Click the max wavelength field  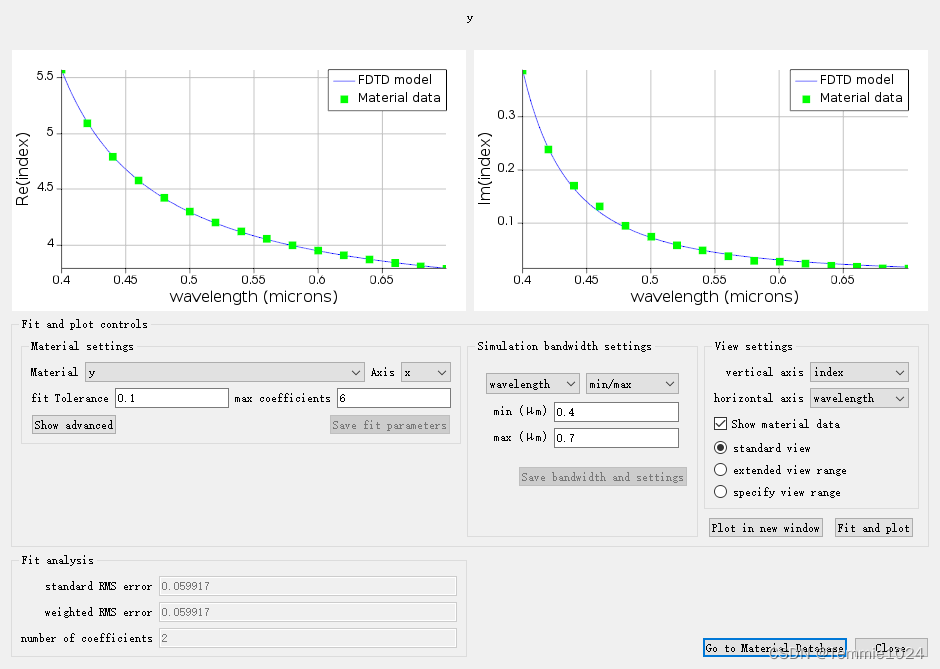[x=615, y=438]
